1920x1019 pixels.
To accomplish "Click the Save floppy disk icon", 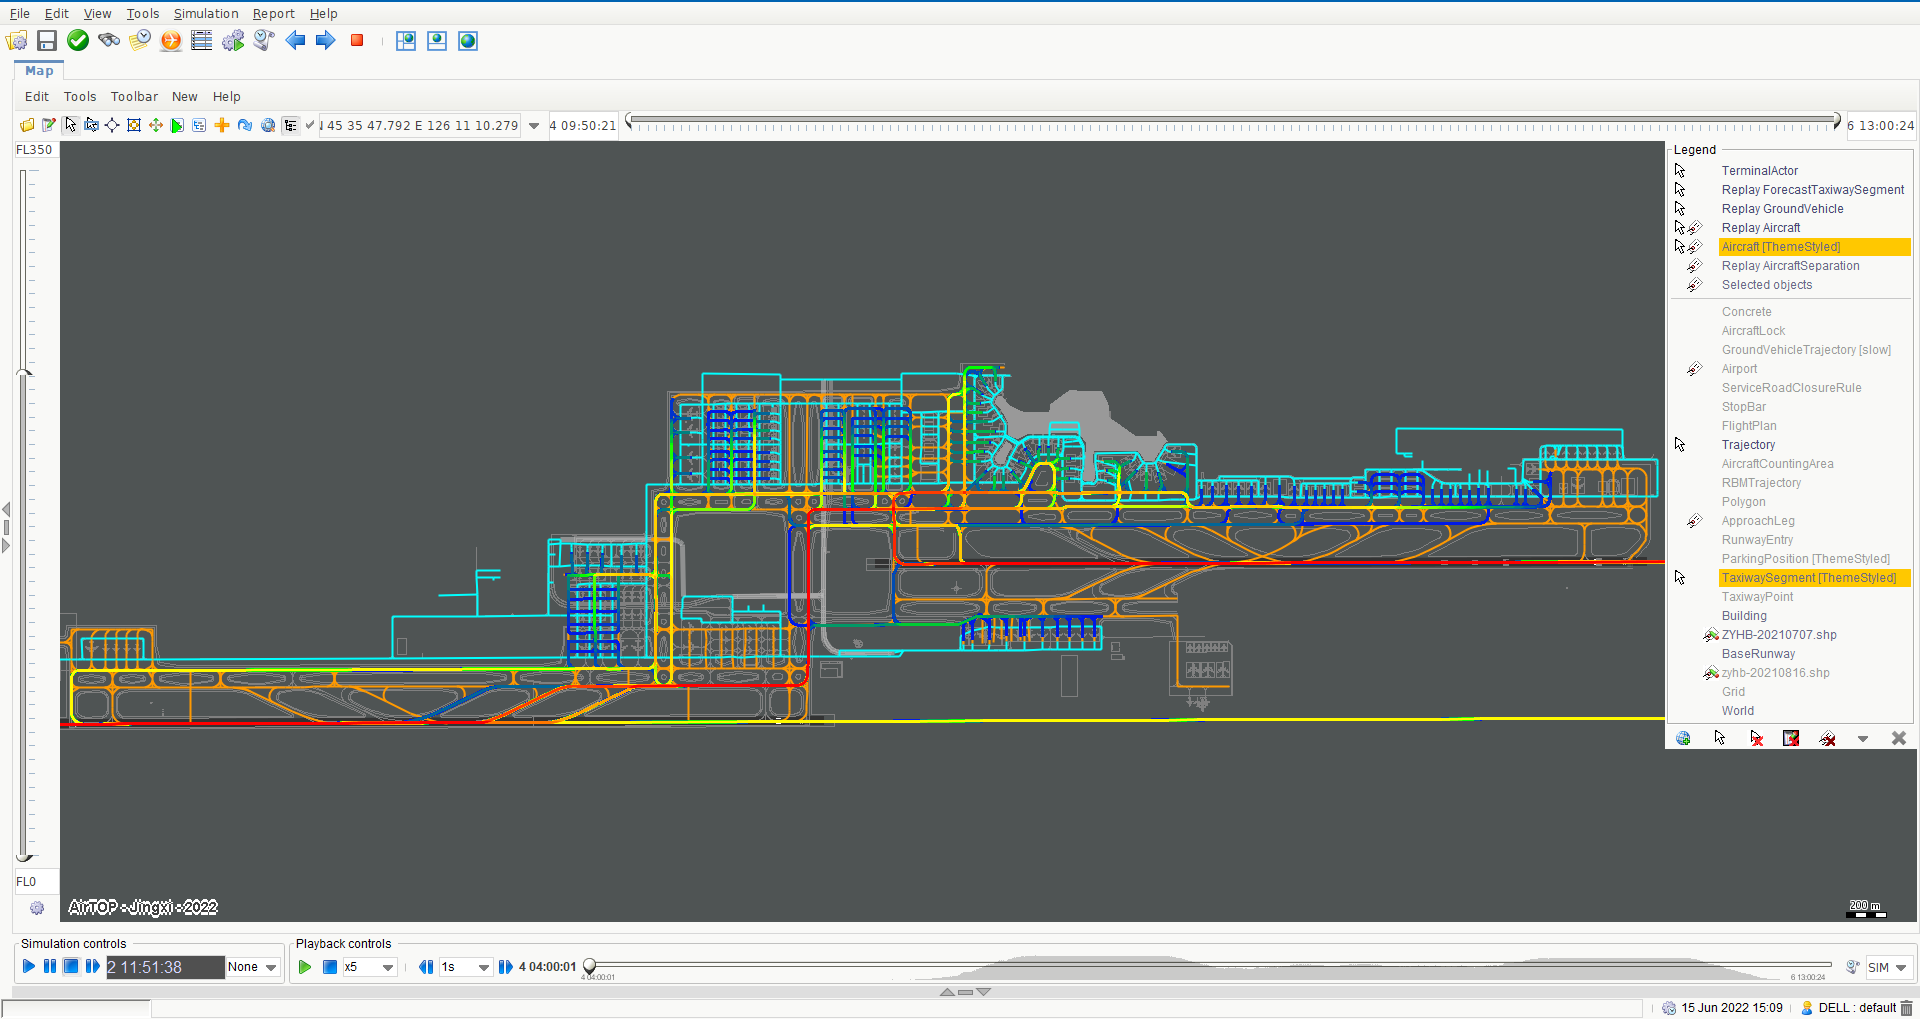I will pos(47,40).
